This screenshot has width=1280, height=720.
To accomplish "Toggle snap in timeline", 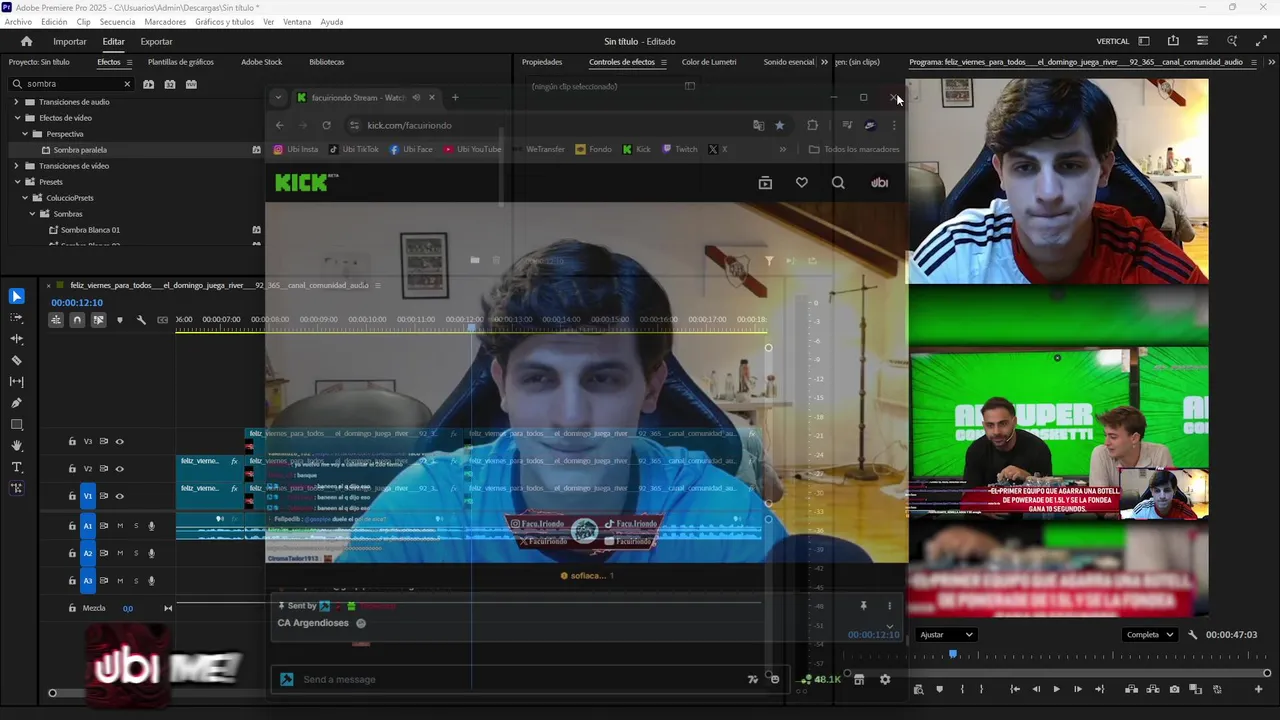I will (x=77, y=320).
